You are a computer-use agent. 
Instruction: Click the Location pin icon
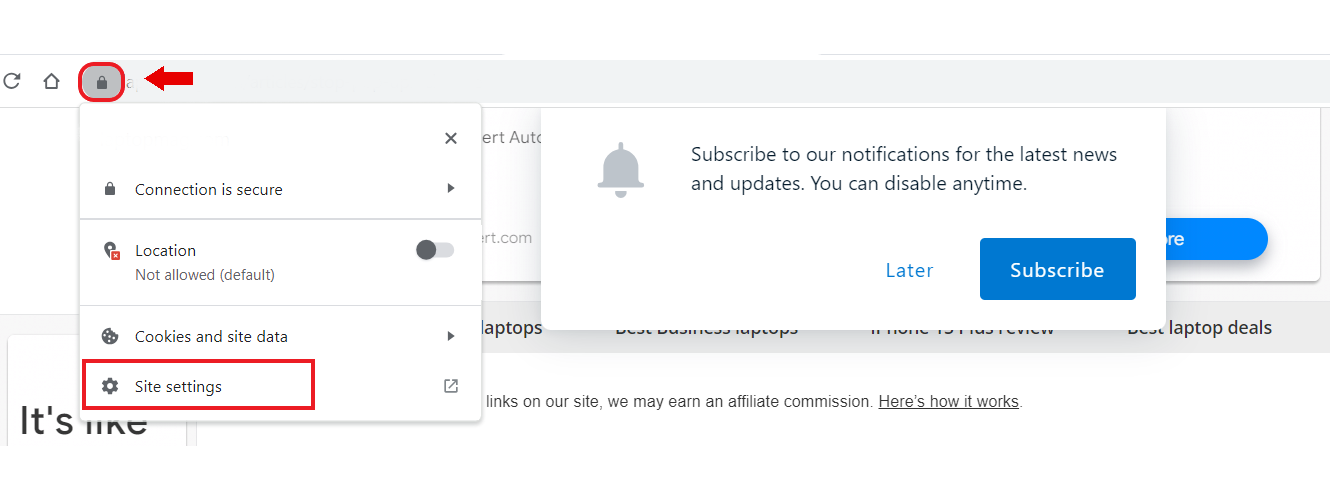click(112, 251)
